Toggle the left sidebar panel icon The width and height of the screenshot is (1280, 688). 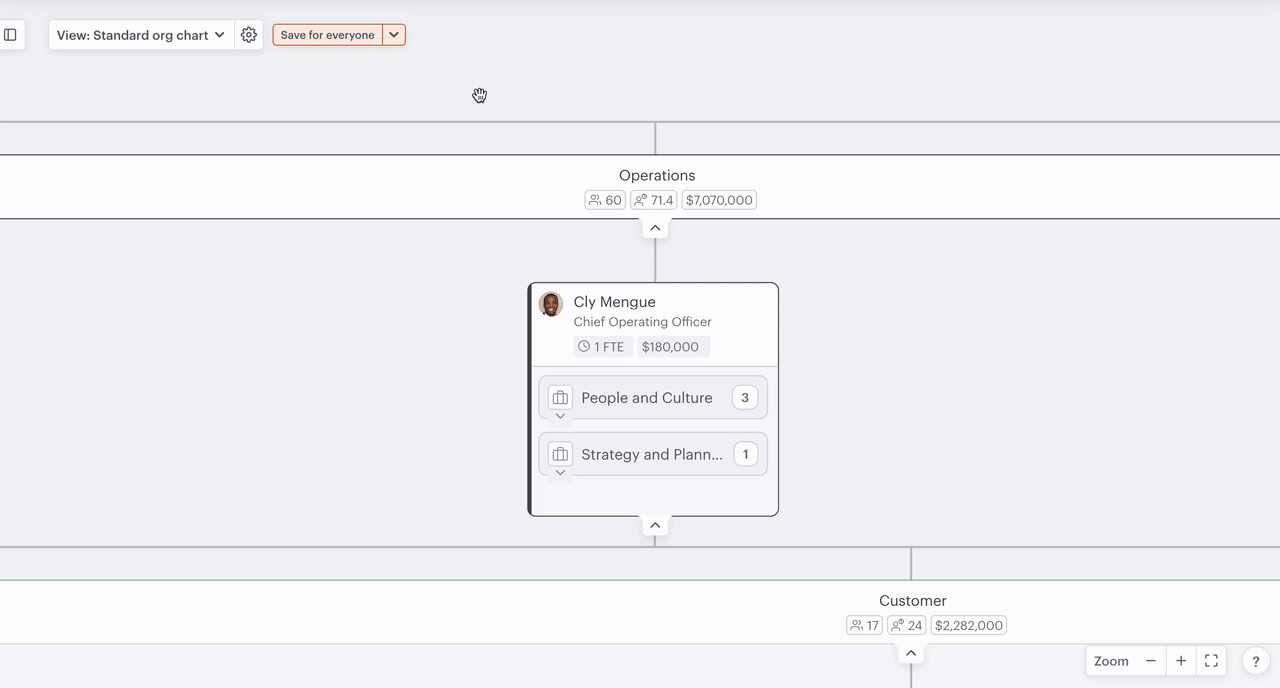pos(10,35)
